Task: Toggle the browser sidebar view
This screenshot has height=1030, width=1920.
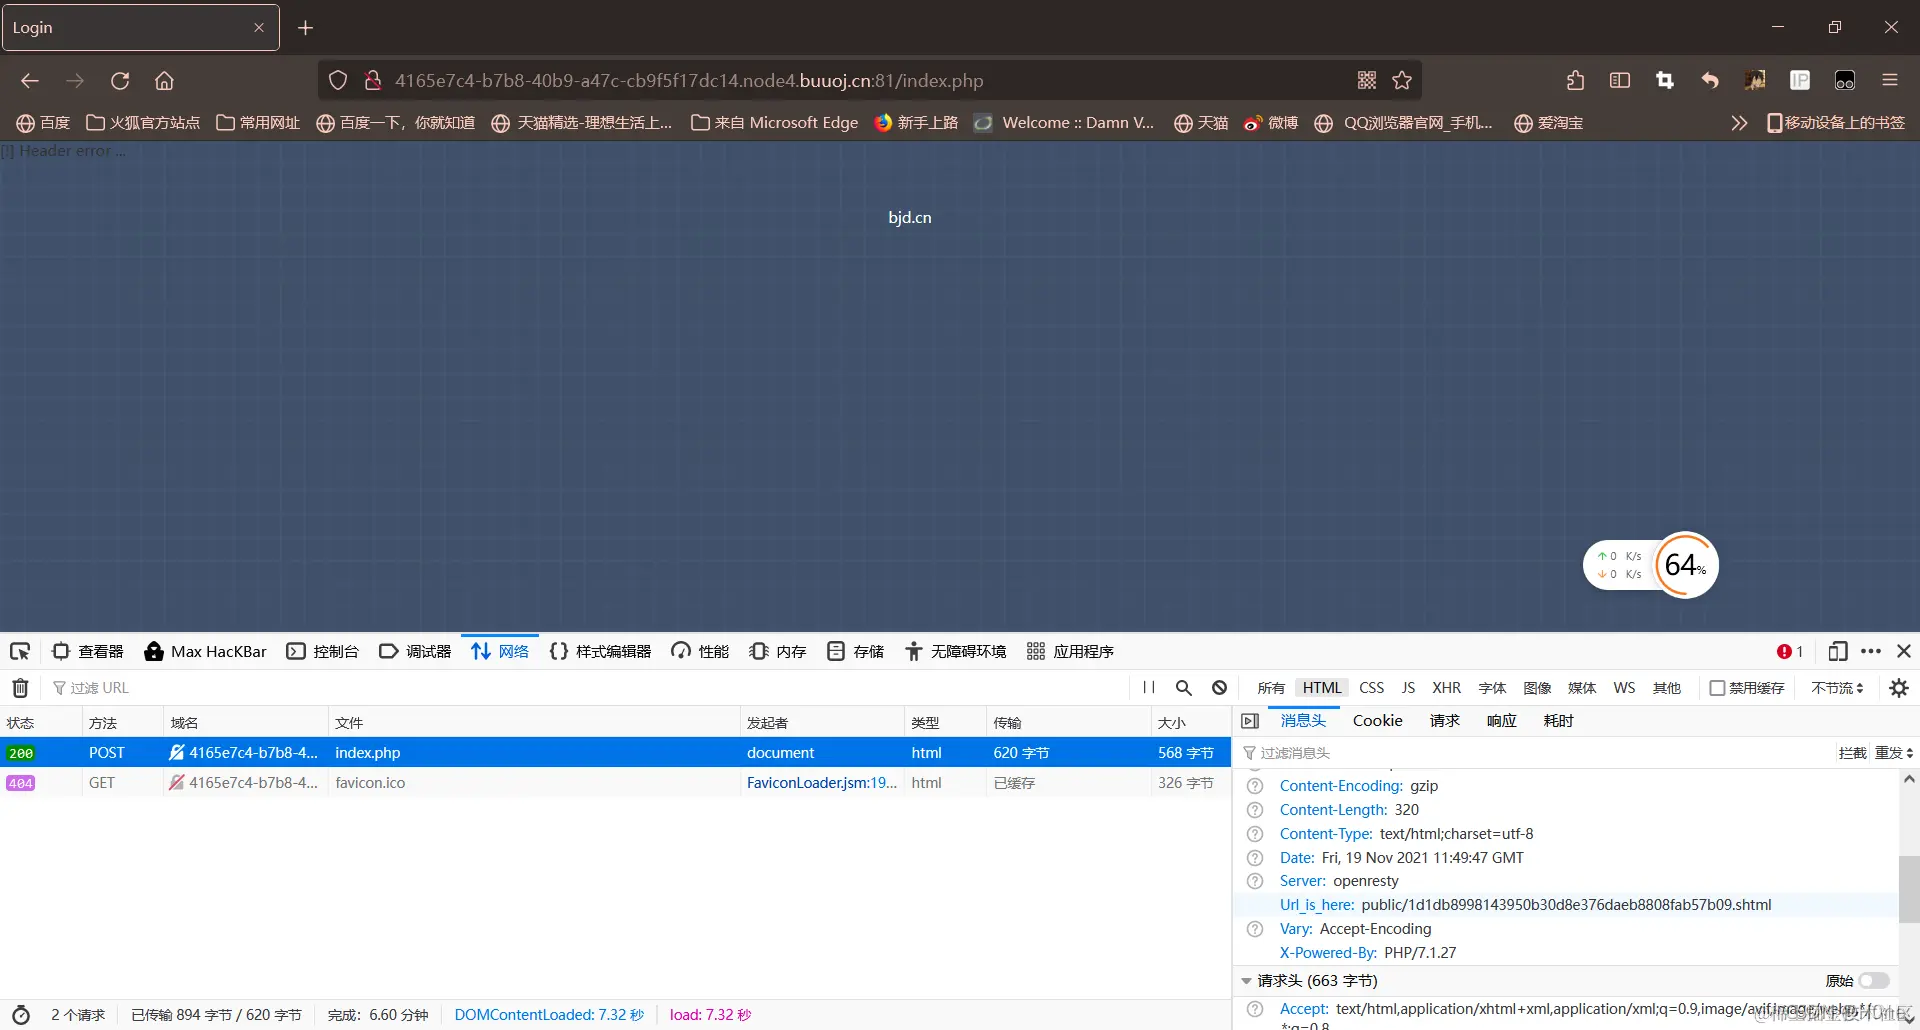Action: click(x=1620, y=81)
